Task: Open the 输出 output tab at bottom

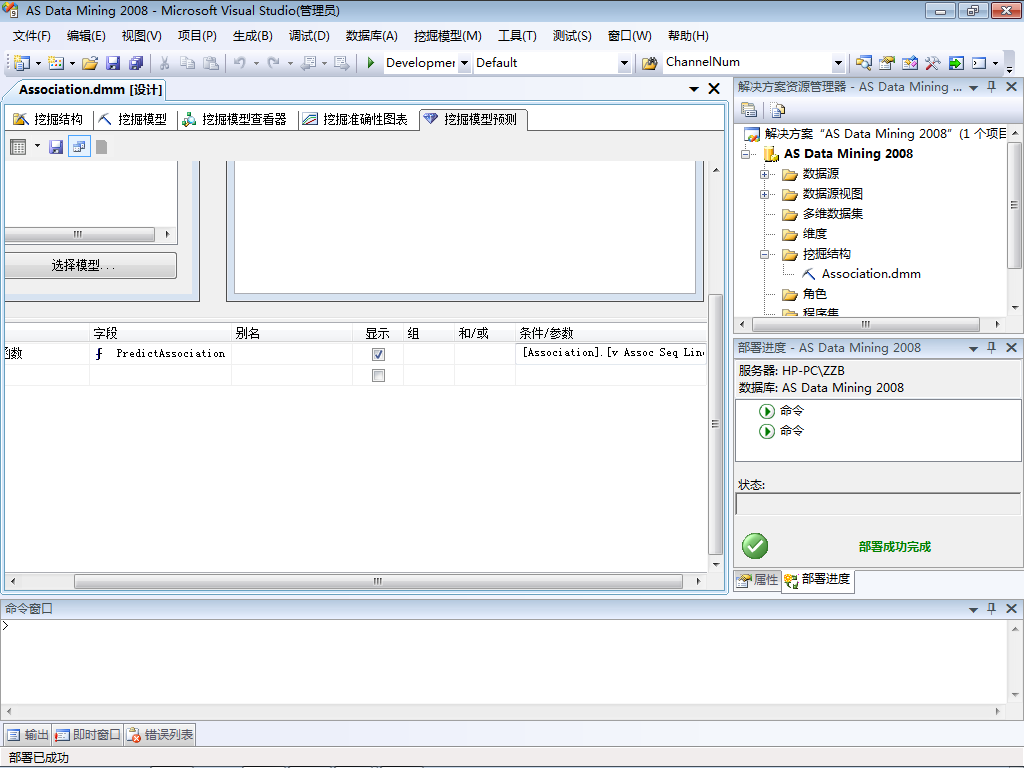Action: click(x=28, y=735)
